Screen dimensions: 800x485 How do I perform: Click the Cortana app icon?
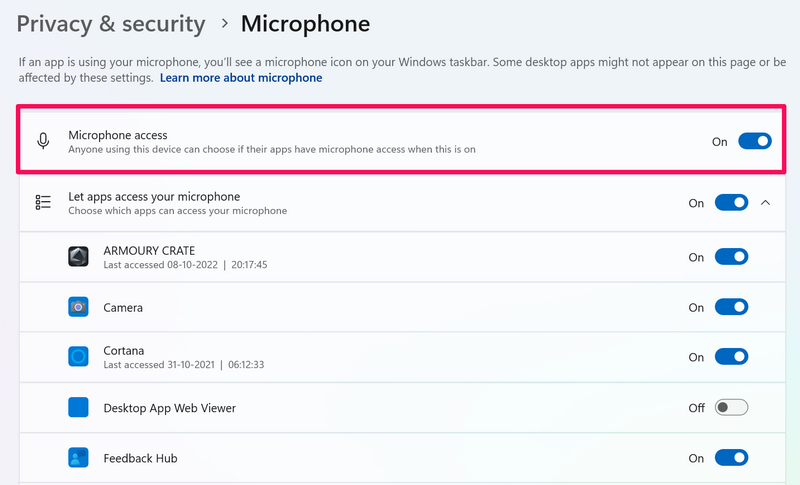click(79, 357)
